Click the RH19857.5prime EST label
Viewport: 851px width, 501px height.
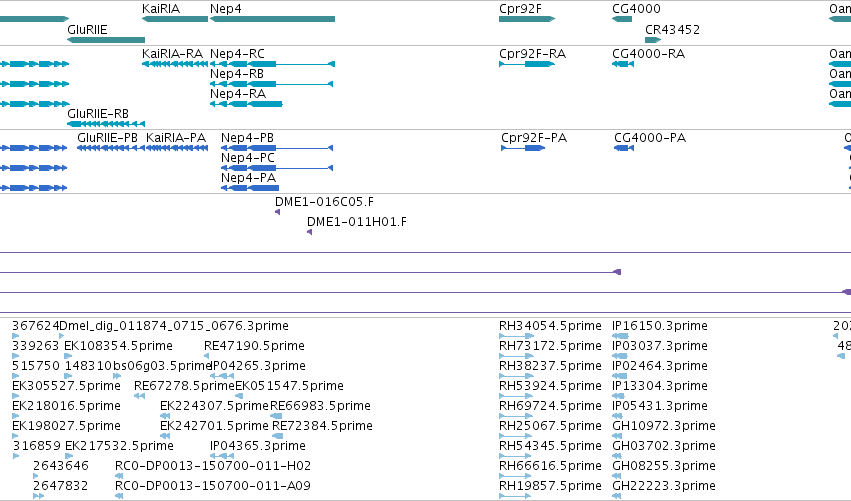coord(550,486)
